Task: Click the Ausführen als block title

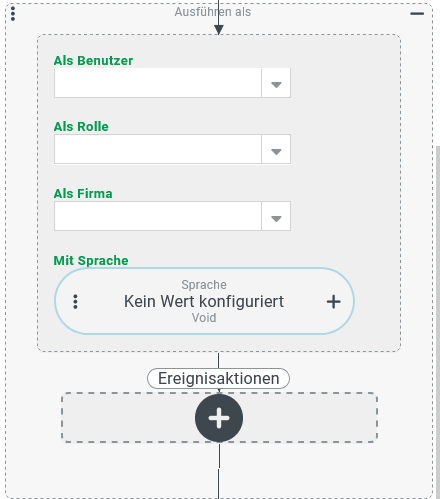Action: click(213, 12)
